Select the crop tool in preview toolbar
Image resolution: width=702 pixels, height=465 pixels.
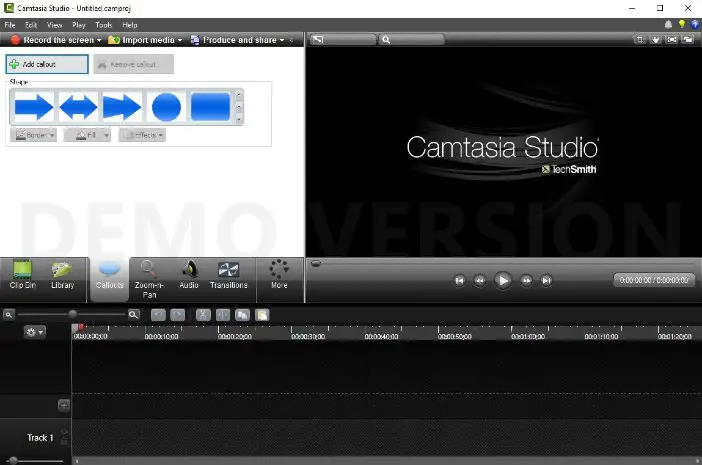coord(640,40)
